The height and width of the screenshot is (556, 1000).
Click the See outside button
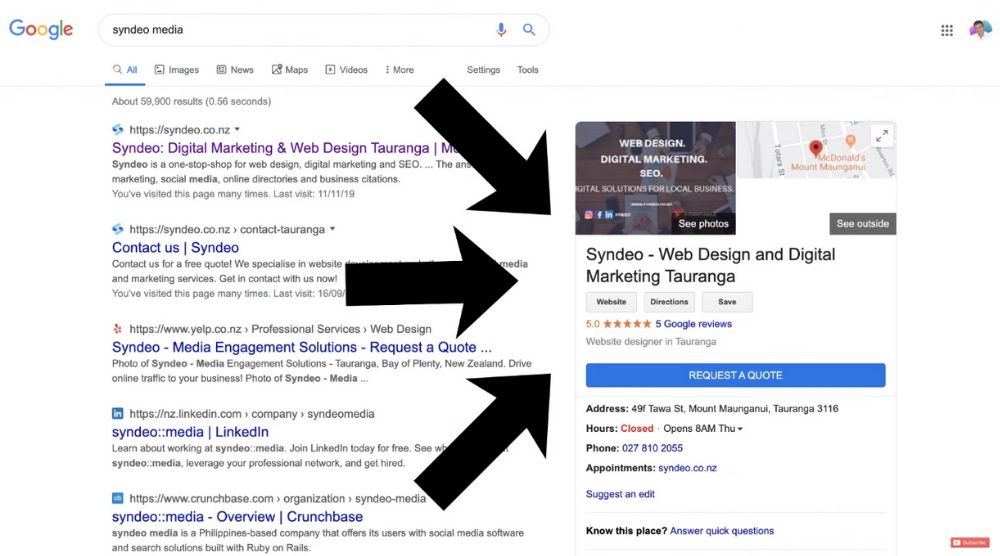pos(862,224)
